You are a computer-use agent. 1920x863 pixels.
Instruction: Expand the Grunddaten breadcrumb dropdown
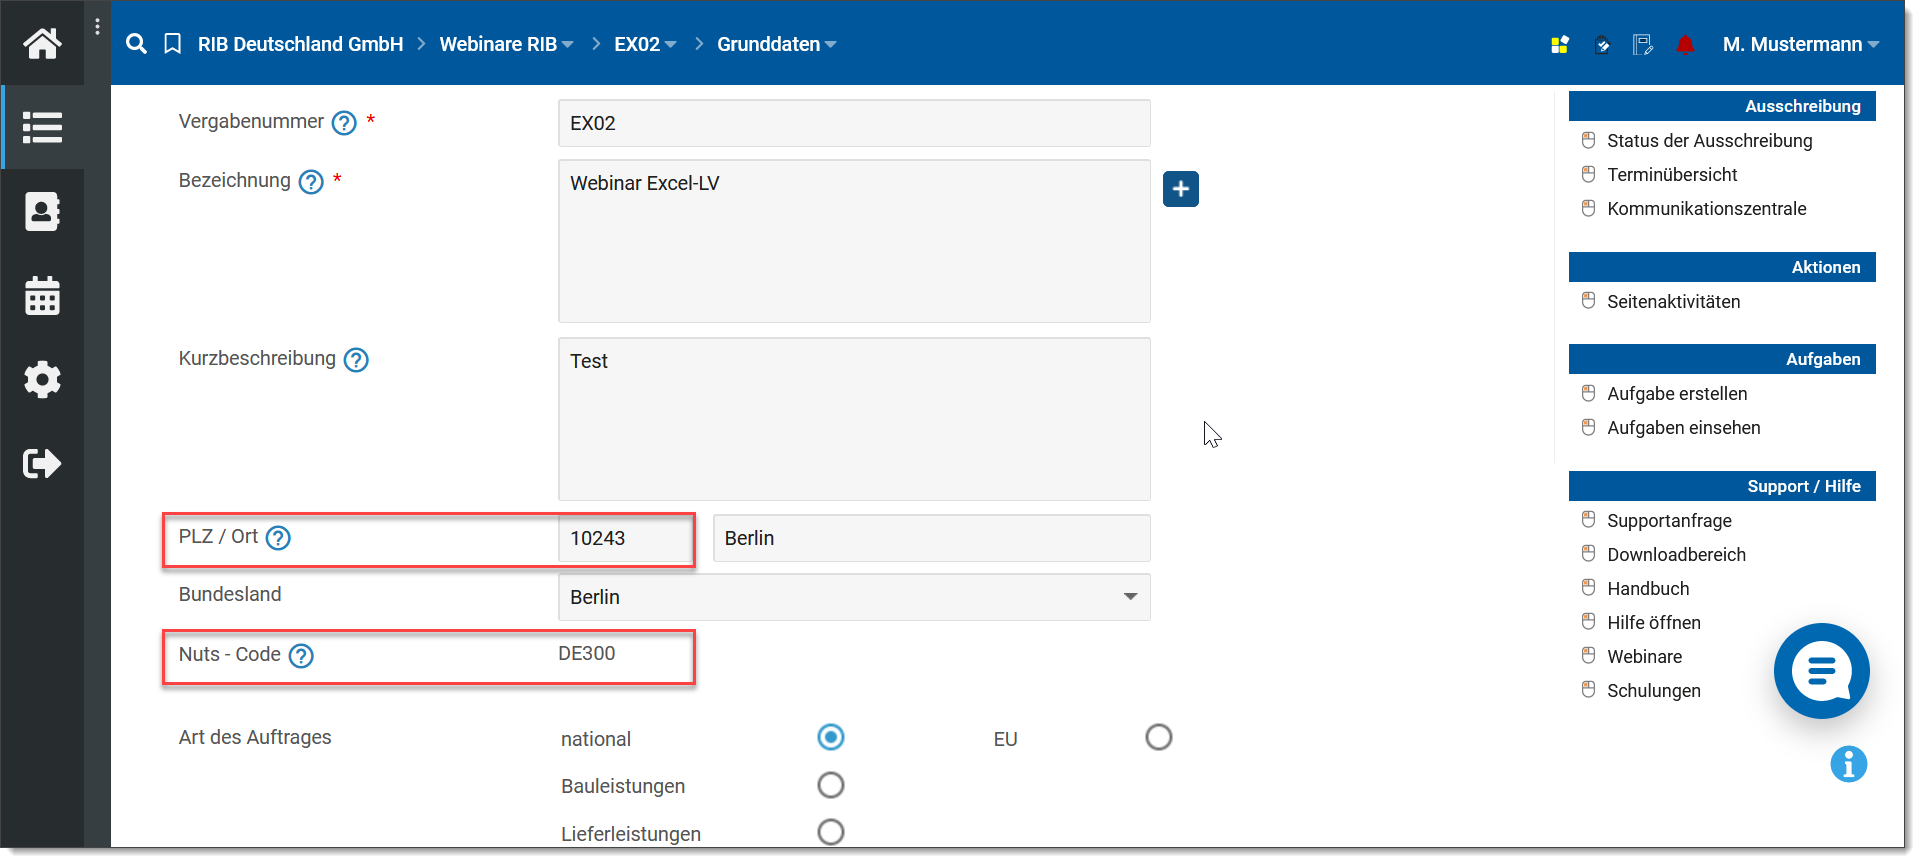pos(776,45)
